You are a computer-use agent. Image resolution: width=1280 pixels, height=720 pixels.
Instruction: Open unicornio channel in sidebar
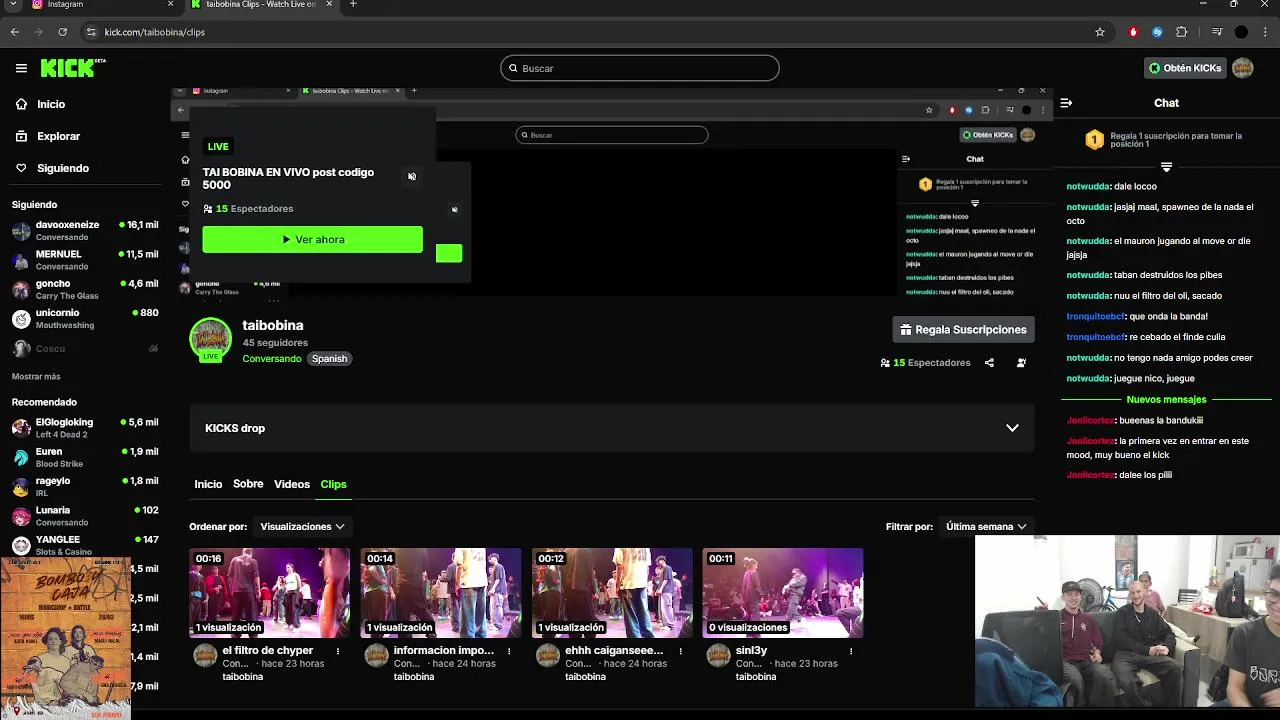(85, 319)
